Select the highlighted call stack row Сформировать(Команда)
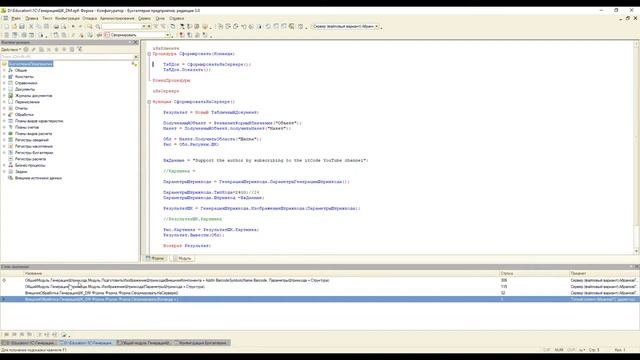The width and height of the screenshot is (640, 360). coord(320,299)
